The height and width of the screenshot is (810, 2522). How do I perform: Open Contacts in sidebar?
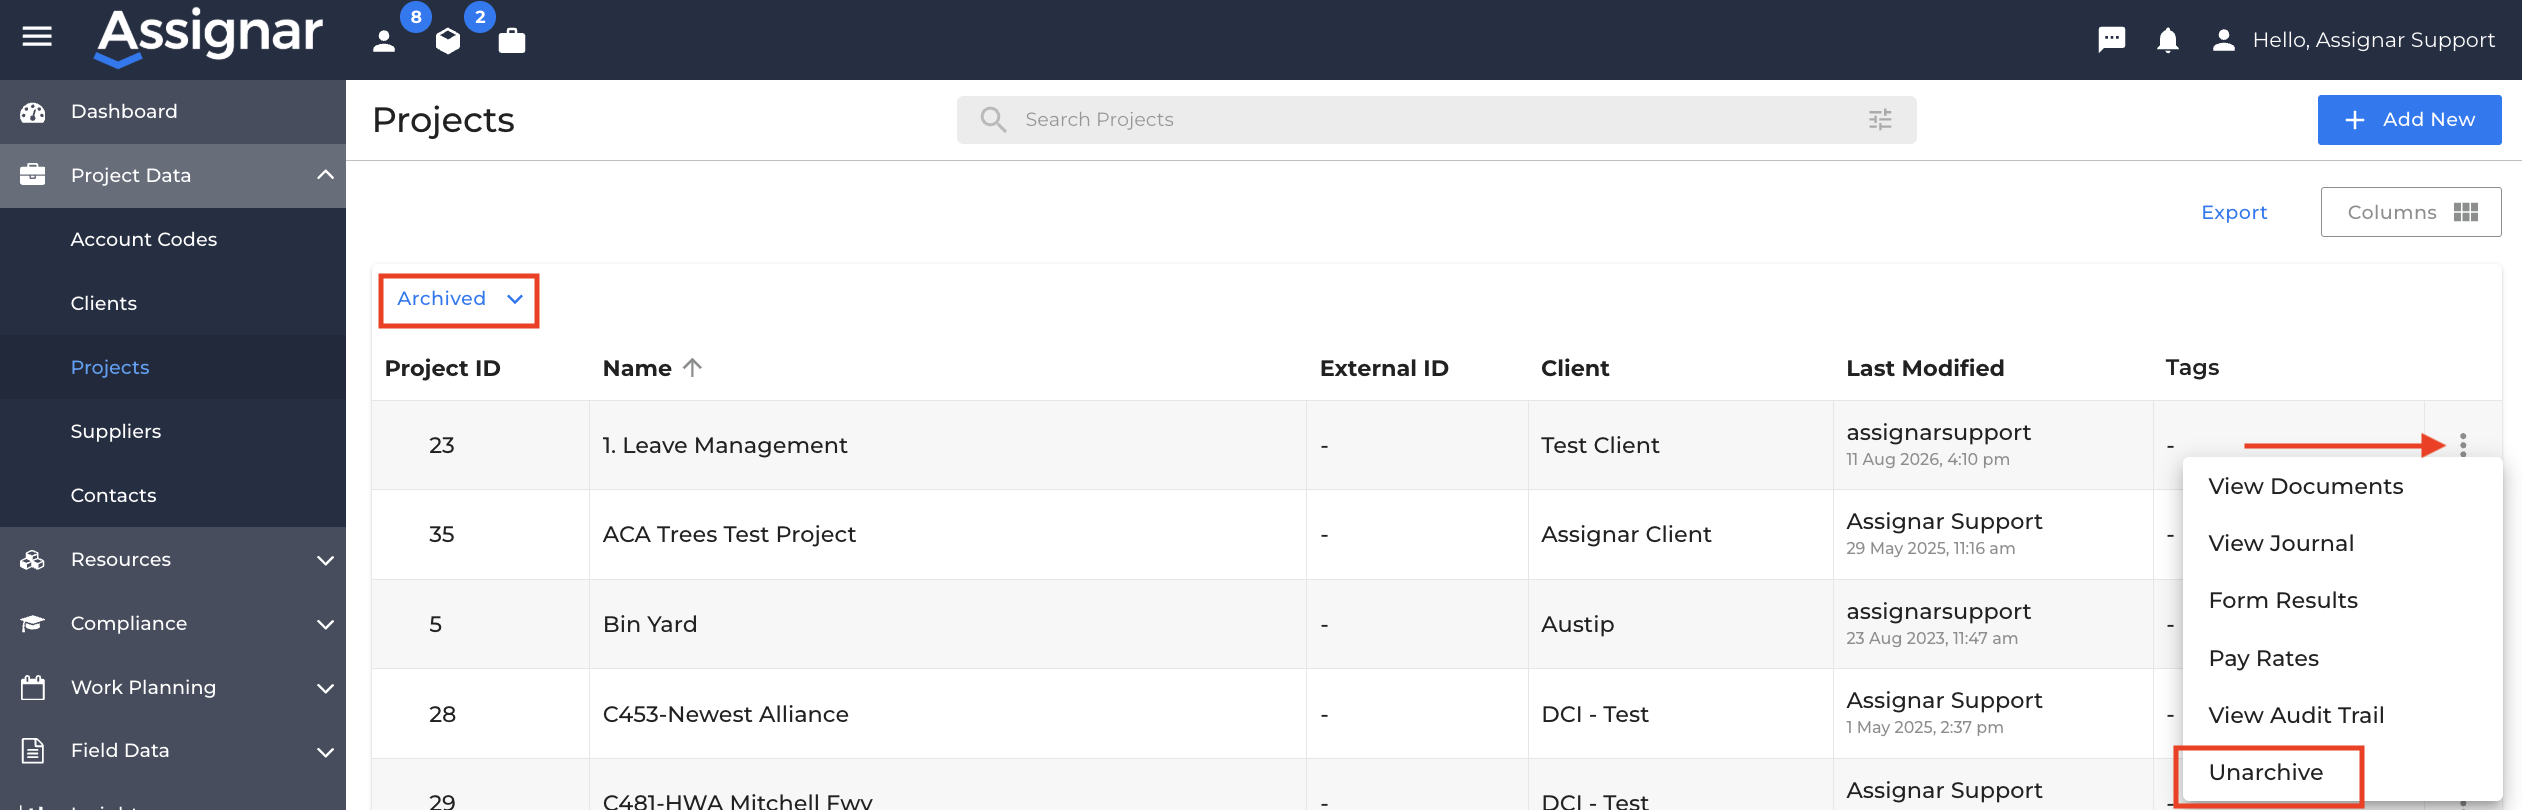point(114,496)
